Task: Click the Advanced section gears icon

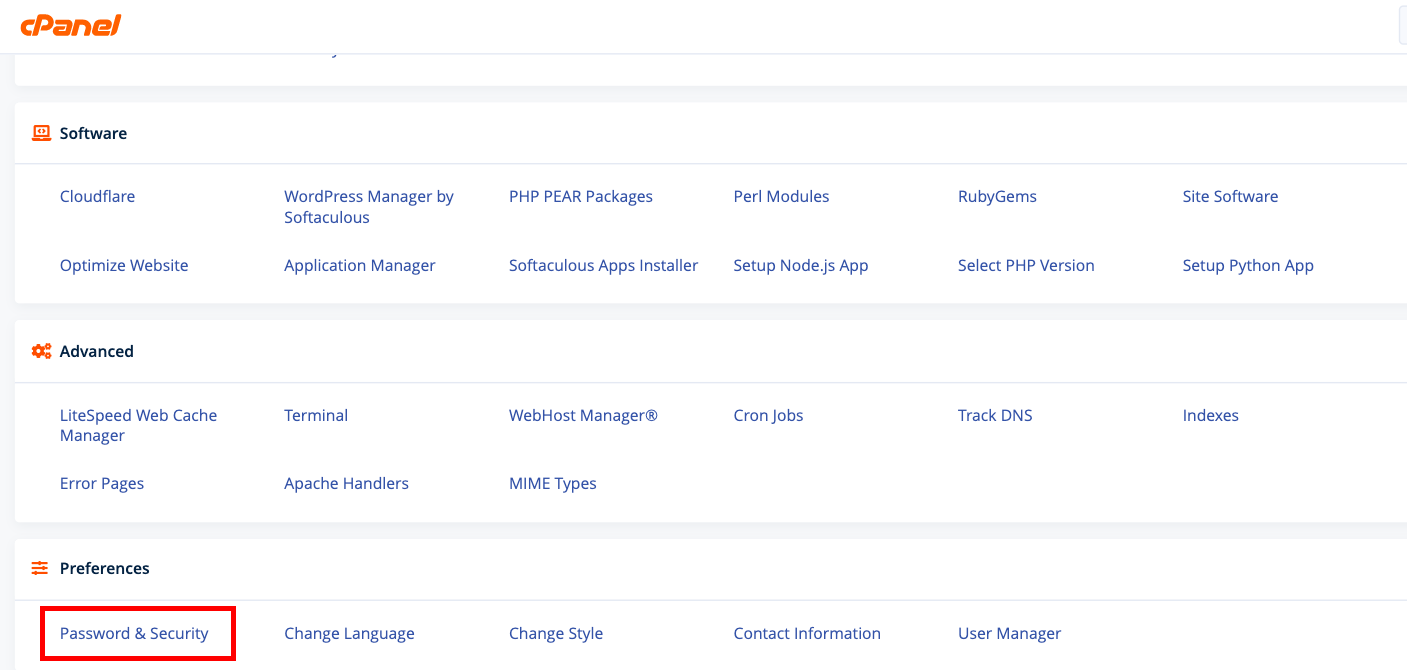Action: coord(41,351)
